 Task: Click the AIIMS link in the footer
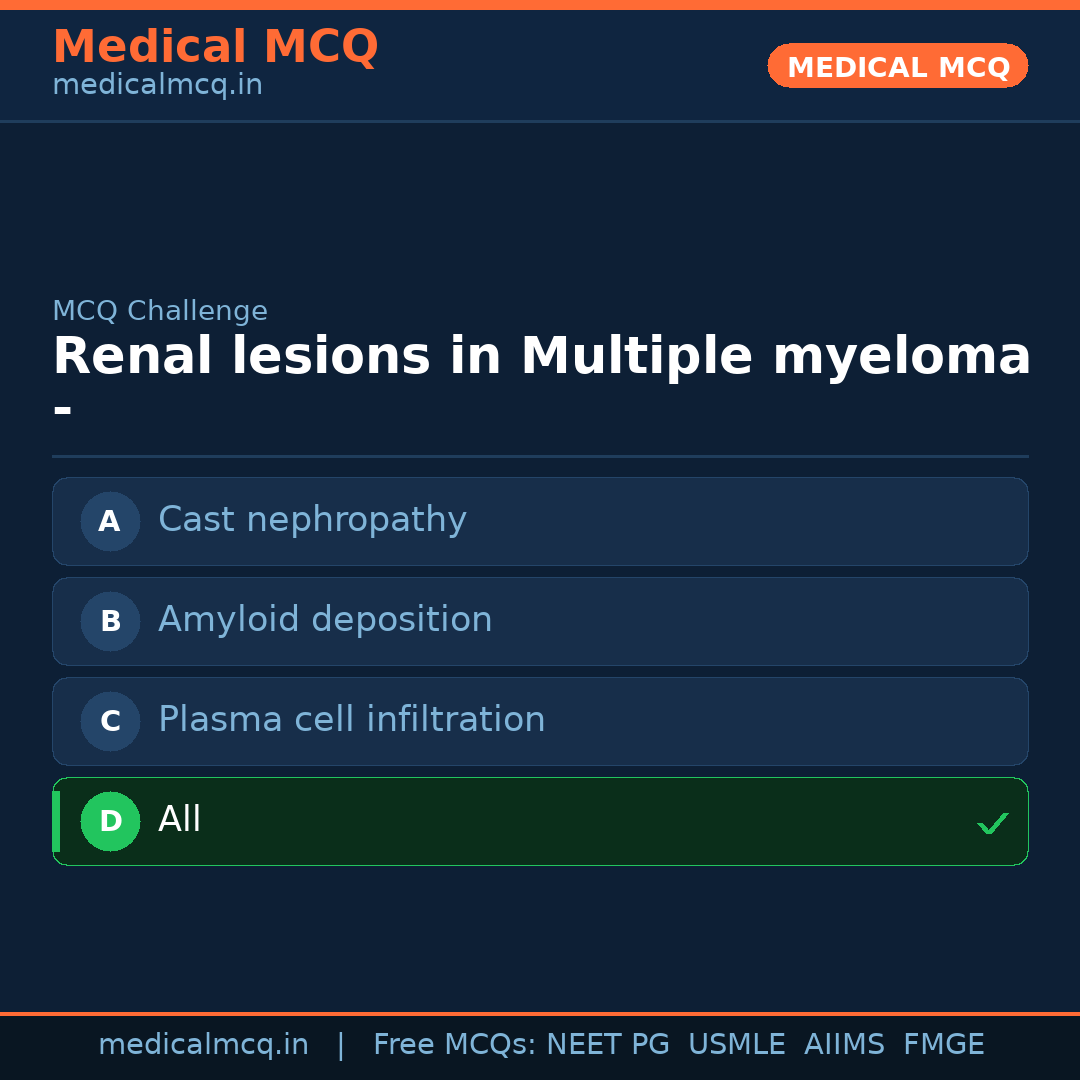tap(845, 1043)
